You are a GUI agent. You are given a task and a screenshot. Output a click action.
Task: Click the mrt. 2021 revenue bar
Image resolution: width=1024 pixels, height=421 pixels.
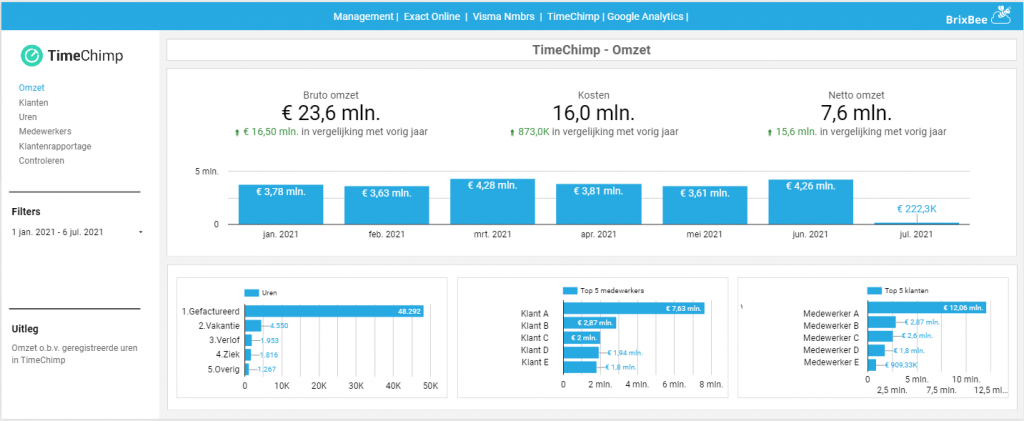click(492, 202)
